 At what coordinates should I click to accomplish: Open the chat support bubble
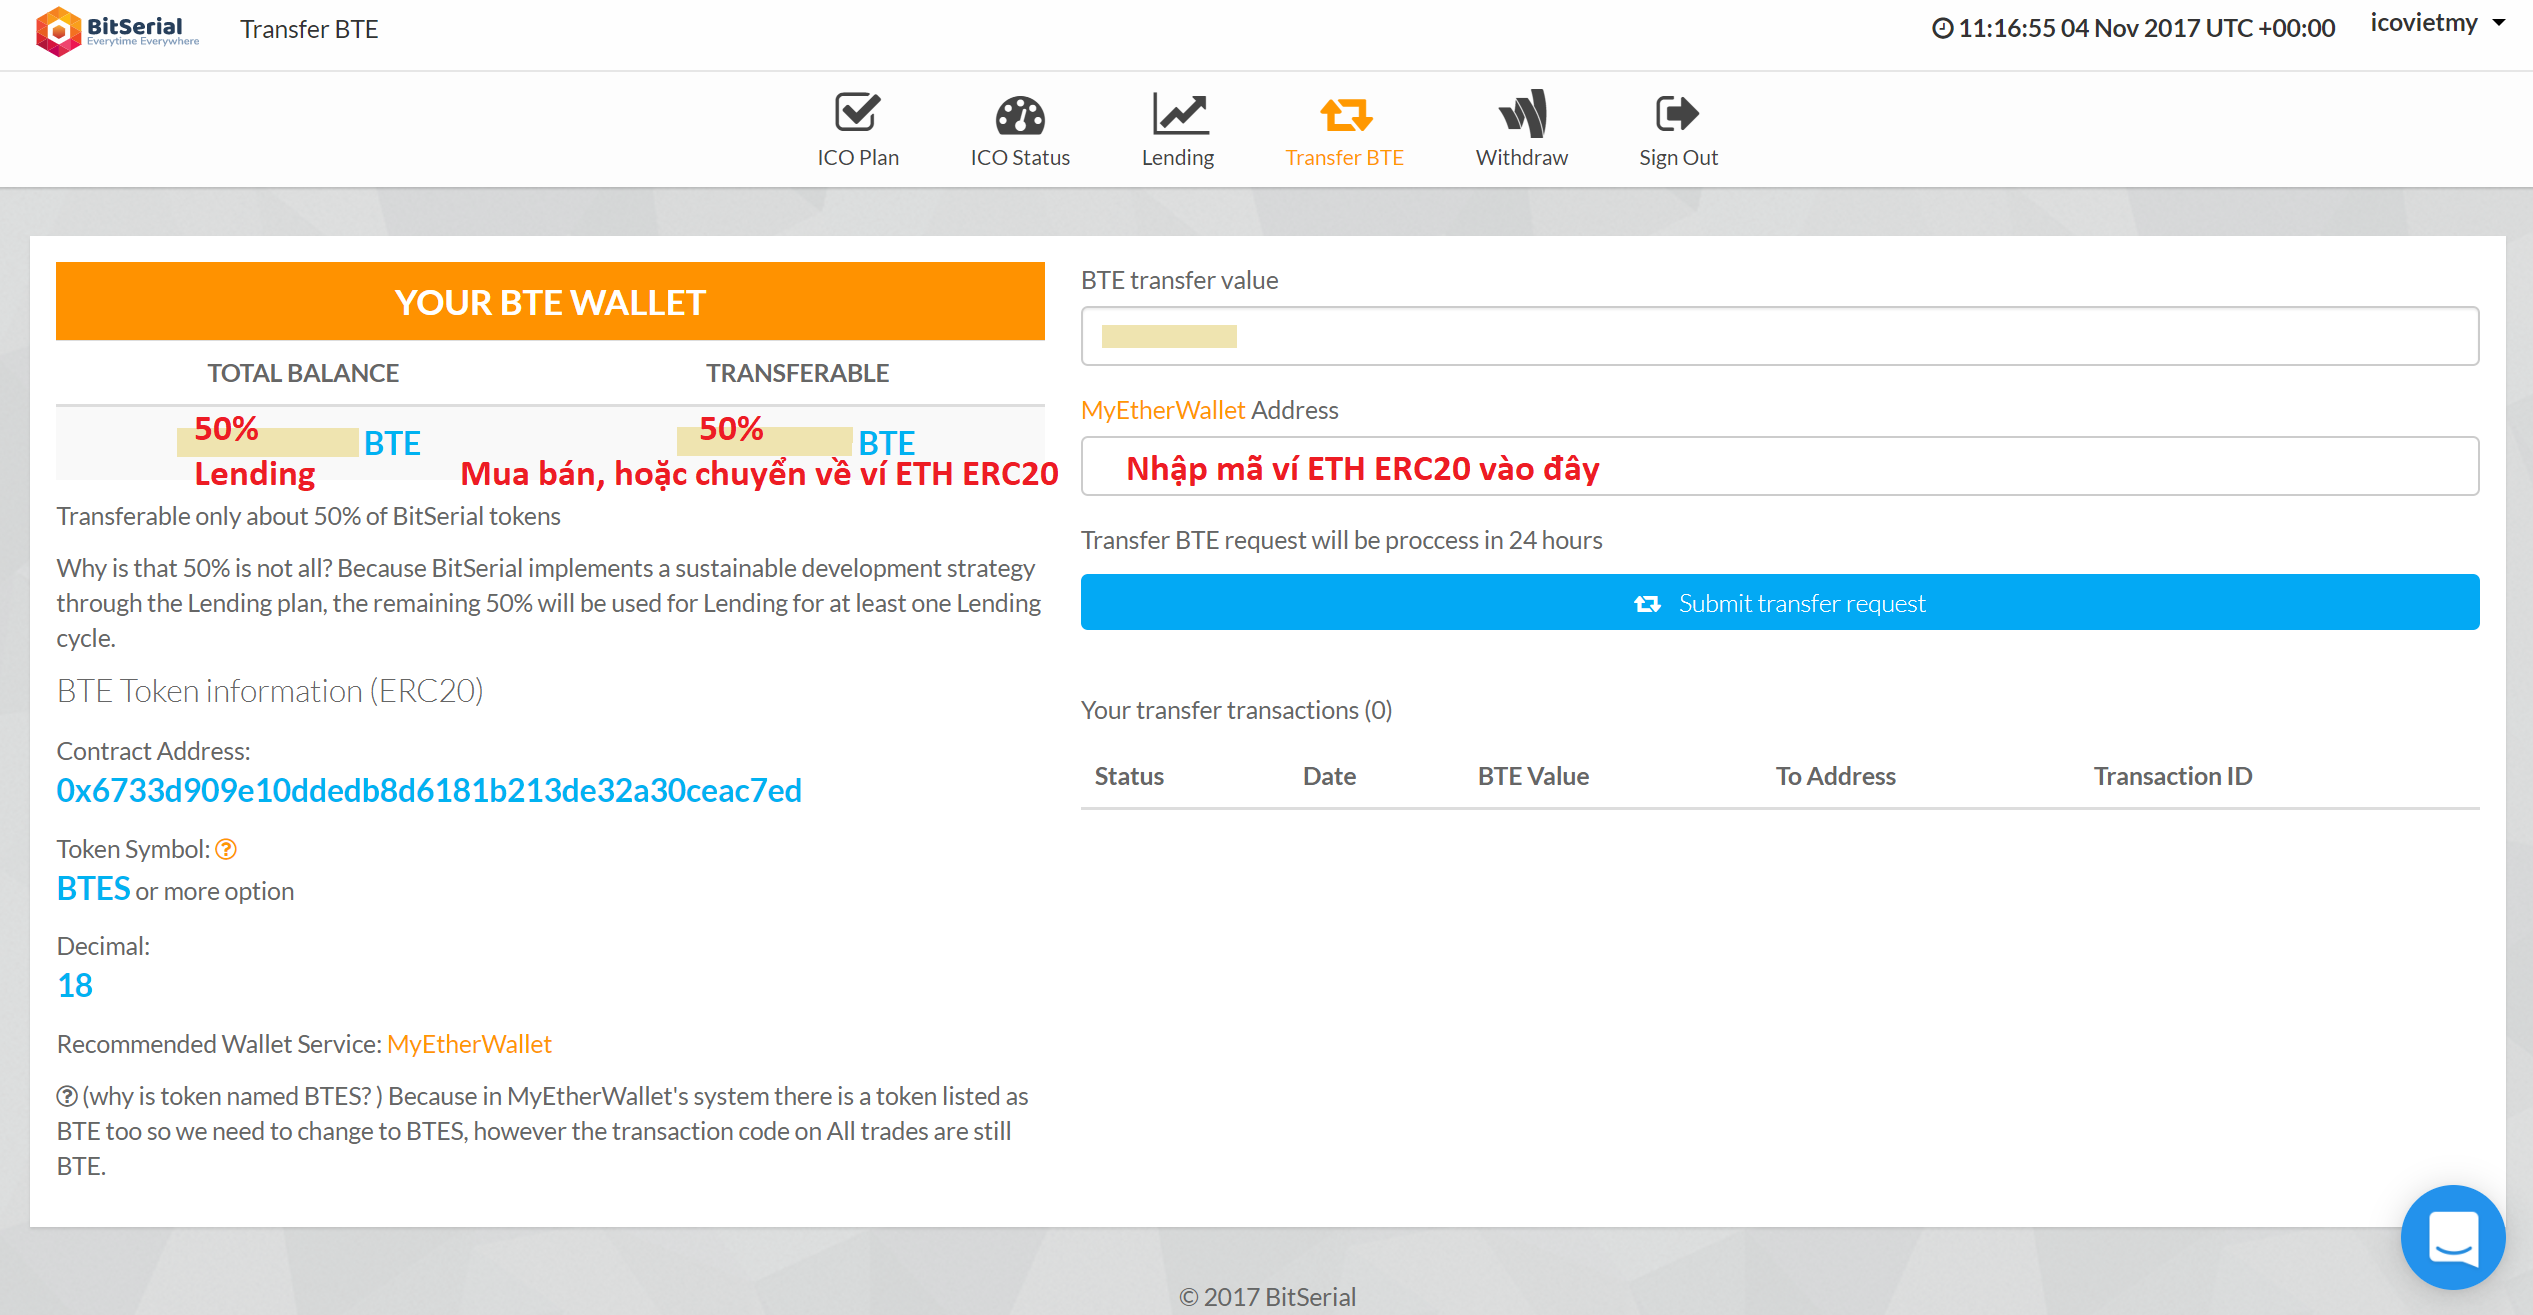tap(2451, 1237)
